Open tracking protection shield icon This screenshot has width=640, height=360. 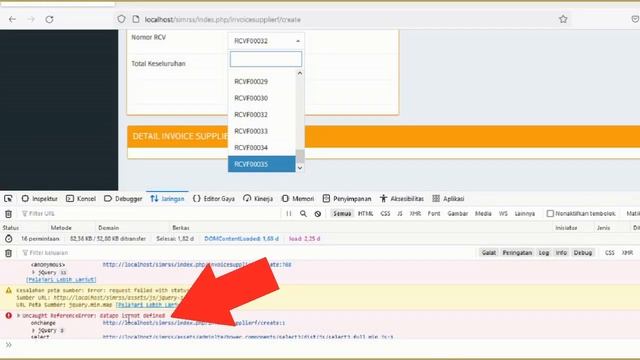tap(121, 19)
